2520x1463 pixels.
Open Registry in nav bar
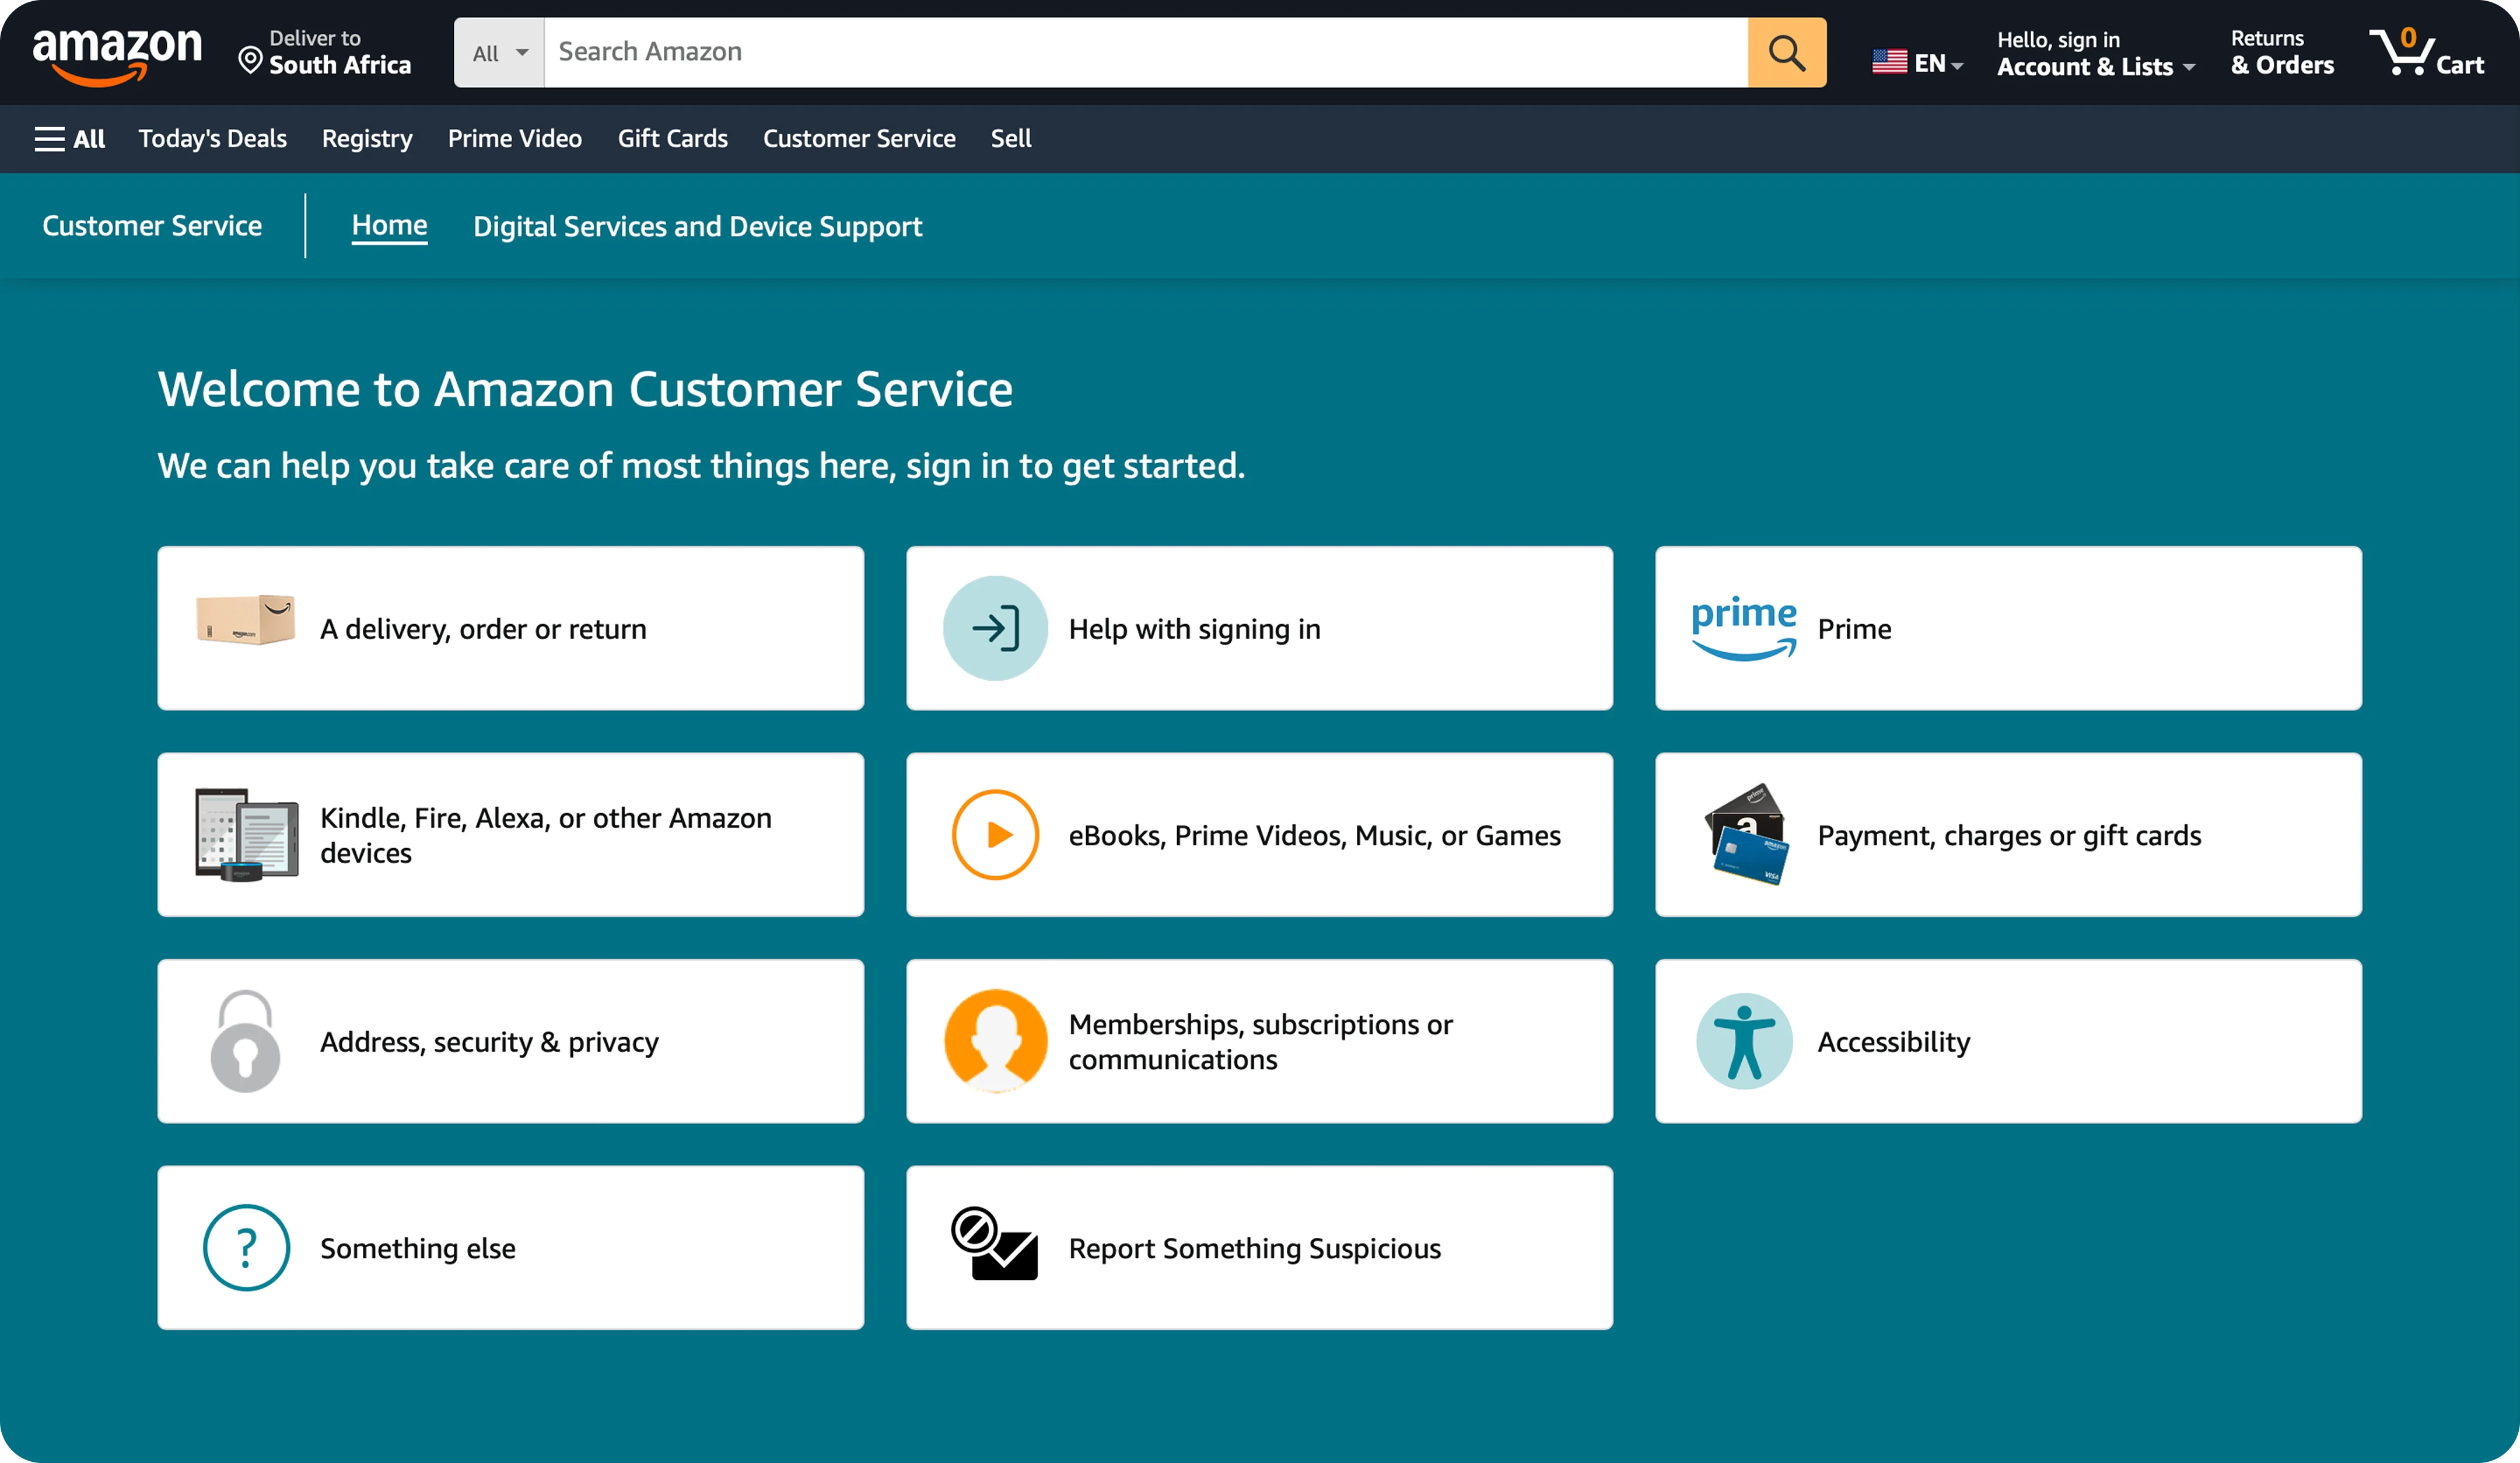coord(367,139)
